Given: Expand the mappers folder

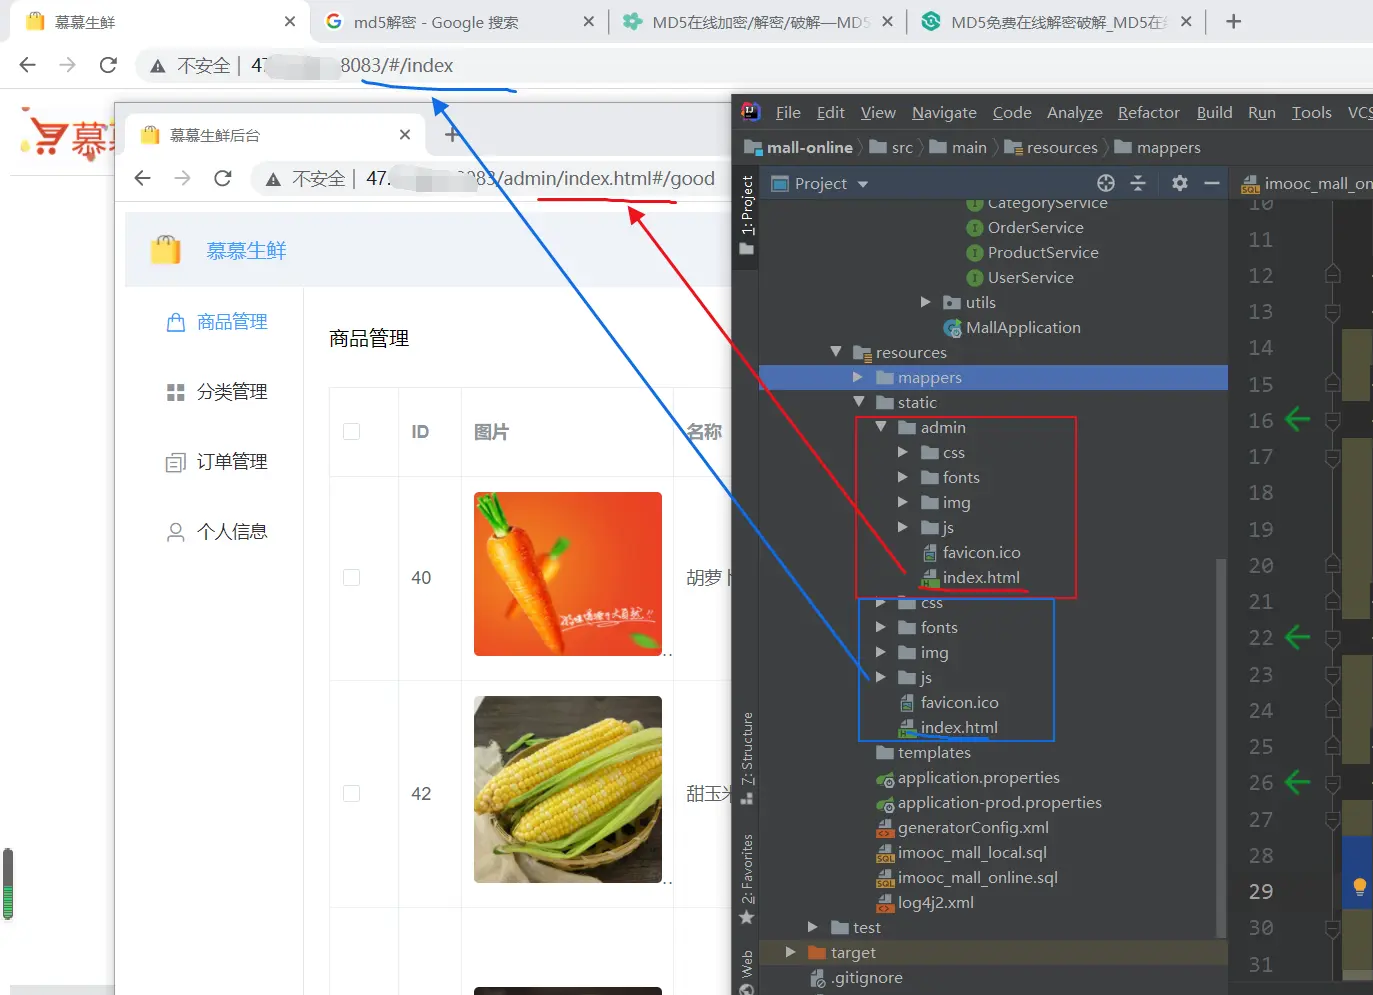Looking at the screenshot, I should 857,377.
